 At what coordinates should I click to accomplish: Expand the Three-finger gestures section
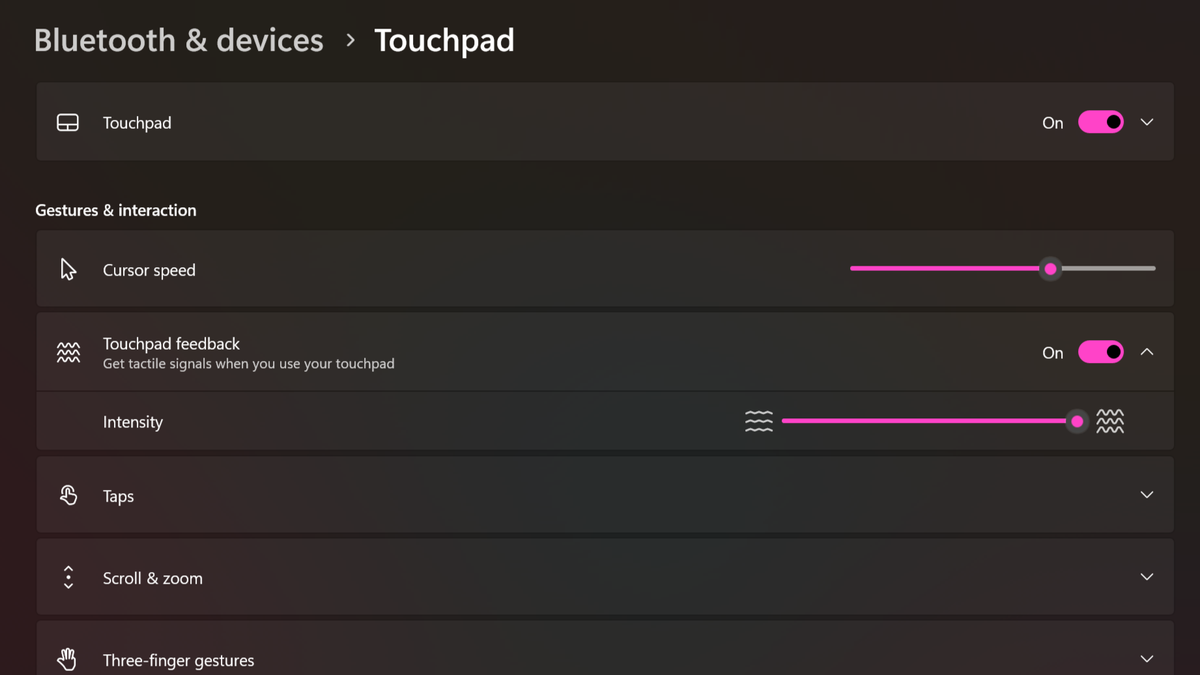tap(1146, 659)
